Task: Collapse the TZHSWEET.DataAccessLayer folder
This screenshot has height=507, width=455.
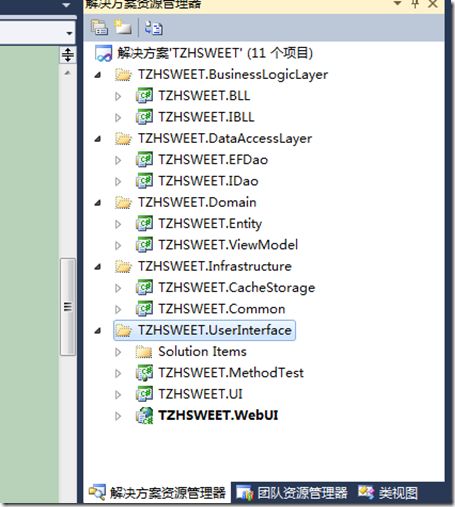Action: tap(98, 139)
